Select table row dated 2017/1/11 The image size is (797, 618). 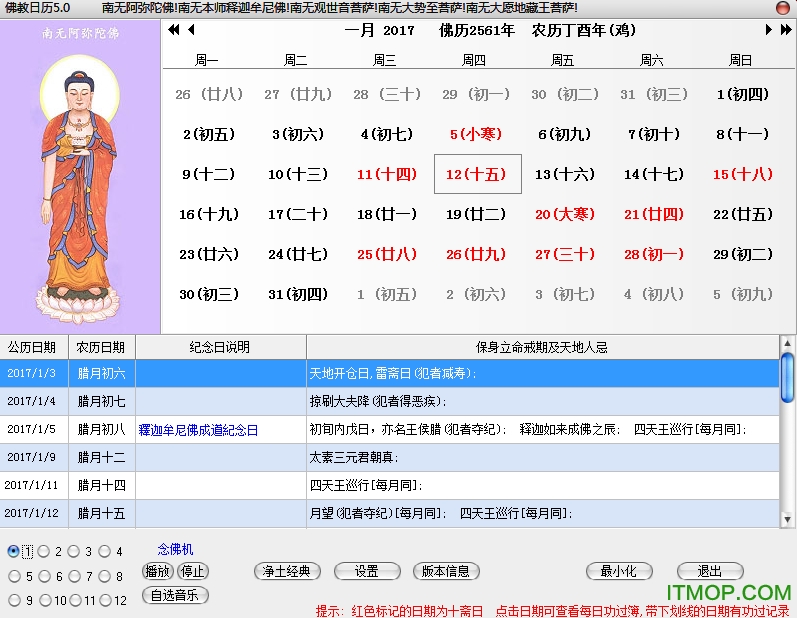coord(389,485)
